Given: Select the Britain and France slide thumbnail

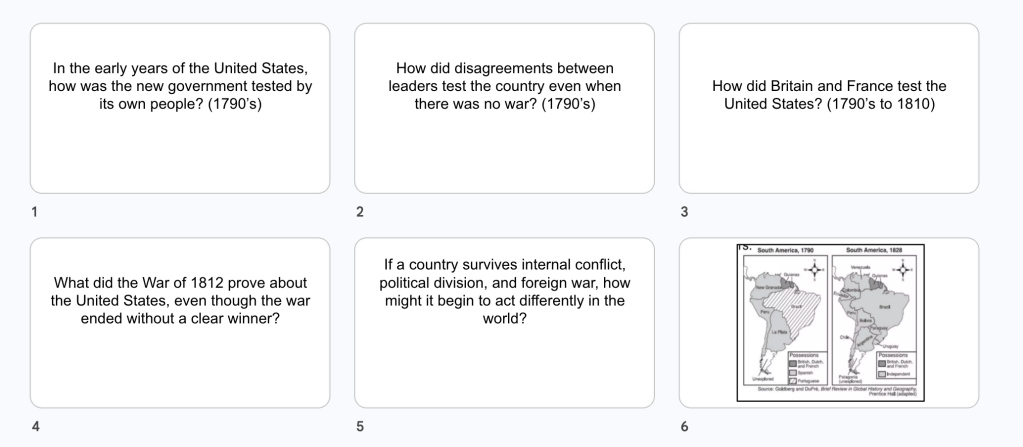Looking at the screenshot, I should (x=828, y=108).
